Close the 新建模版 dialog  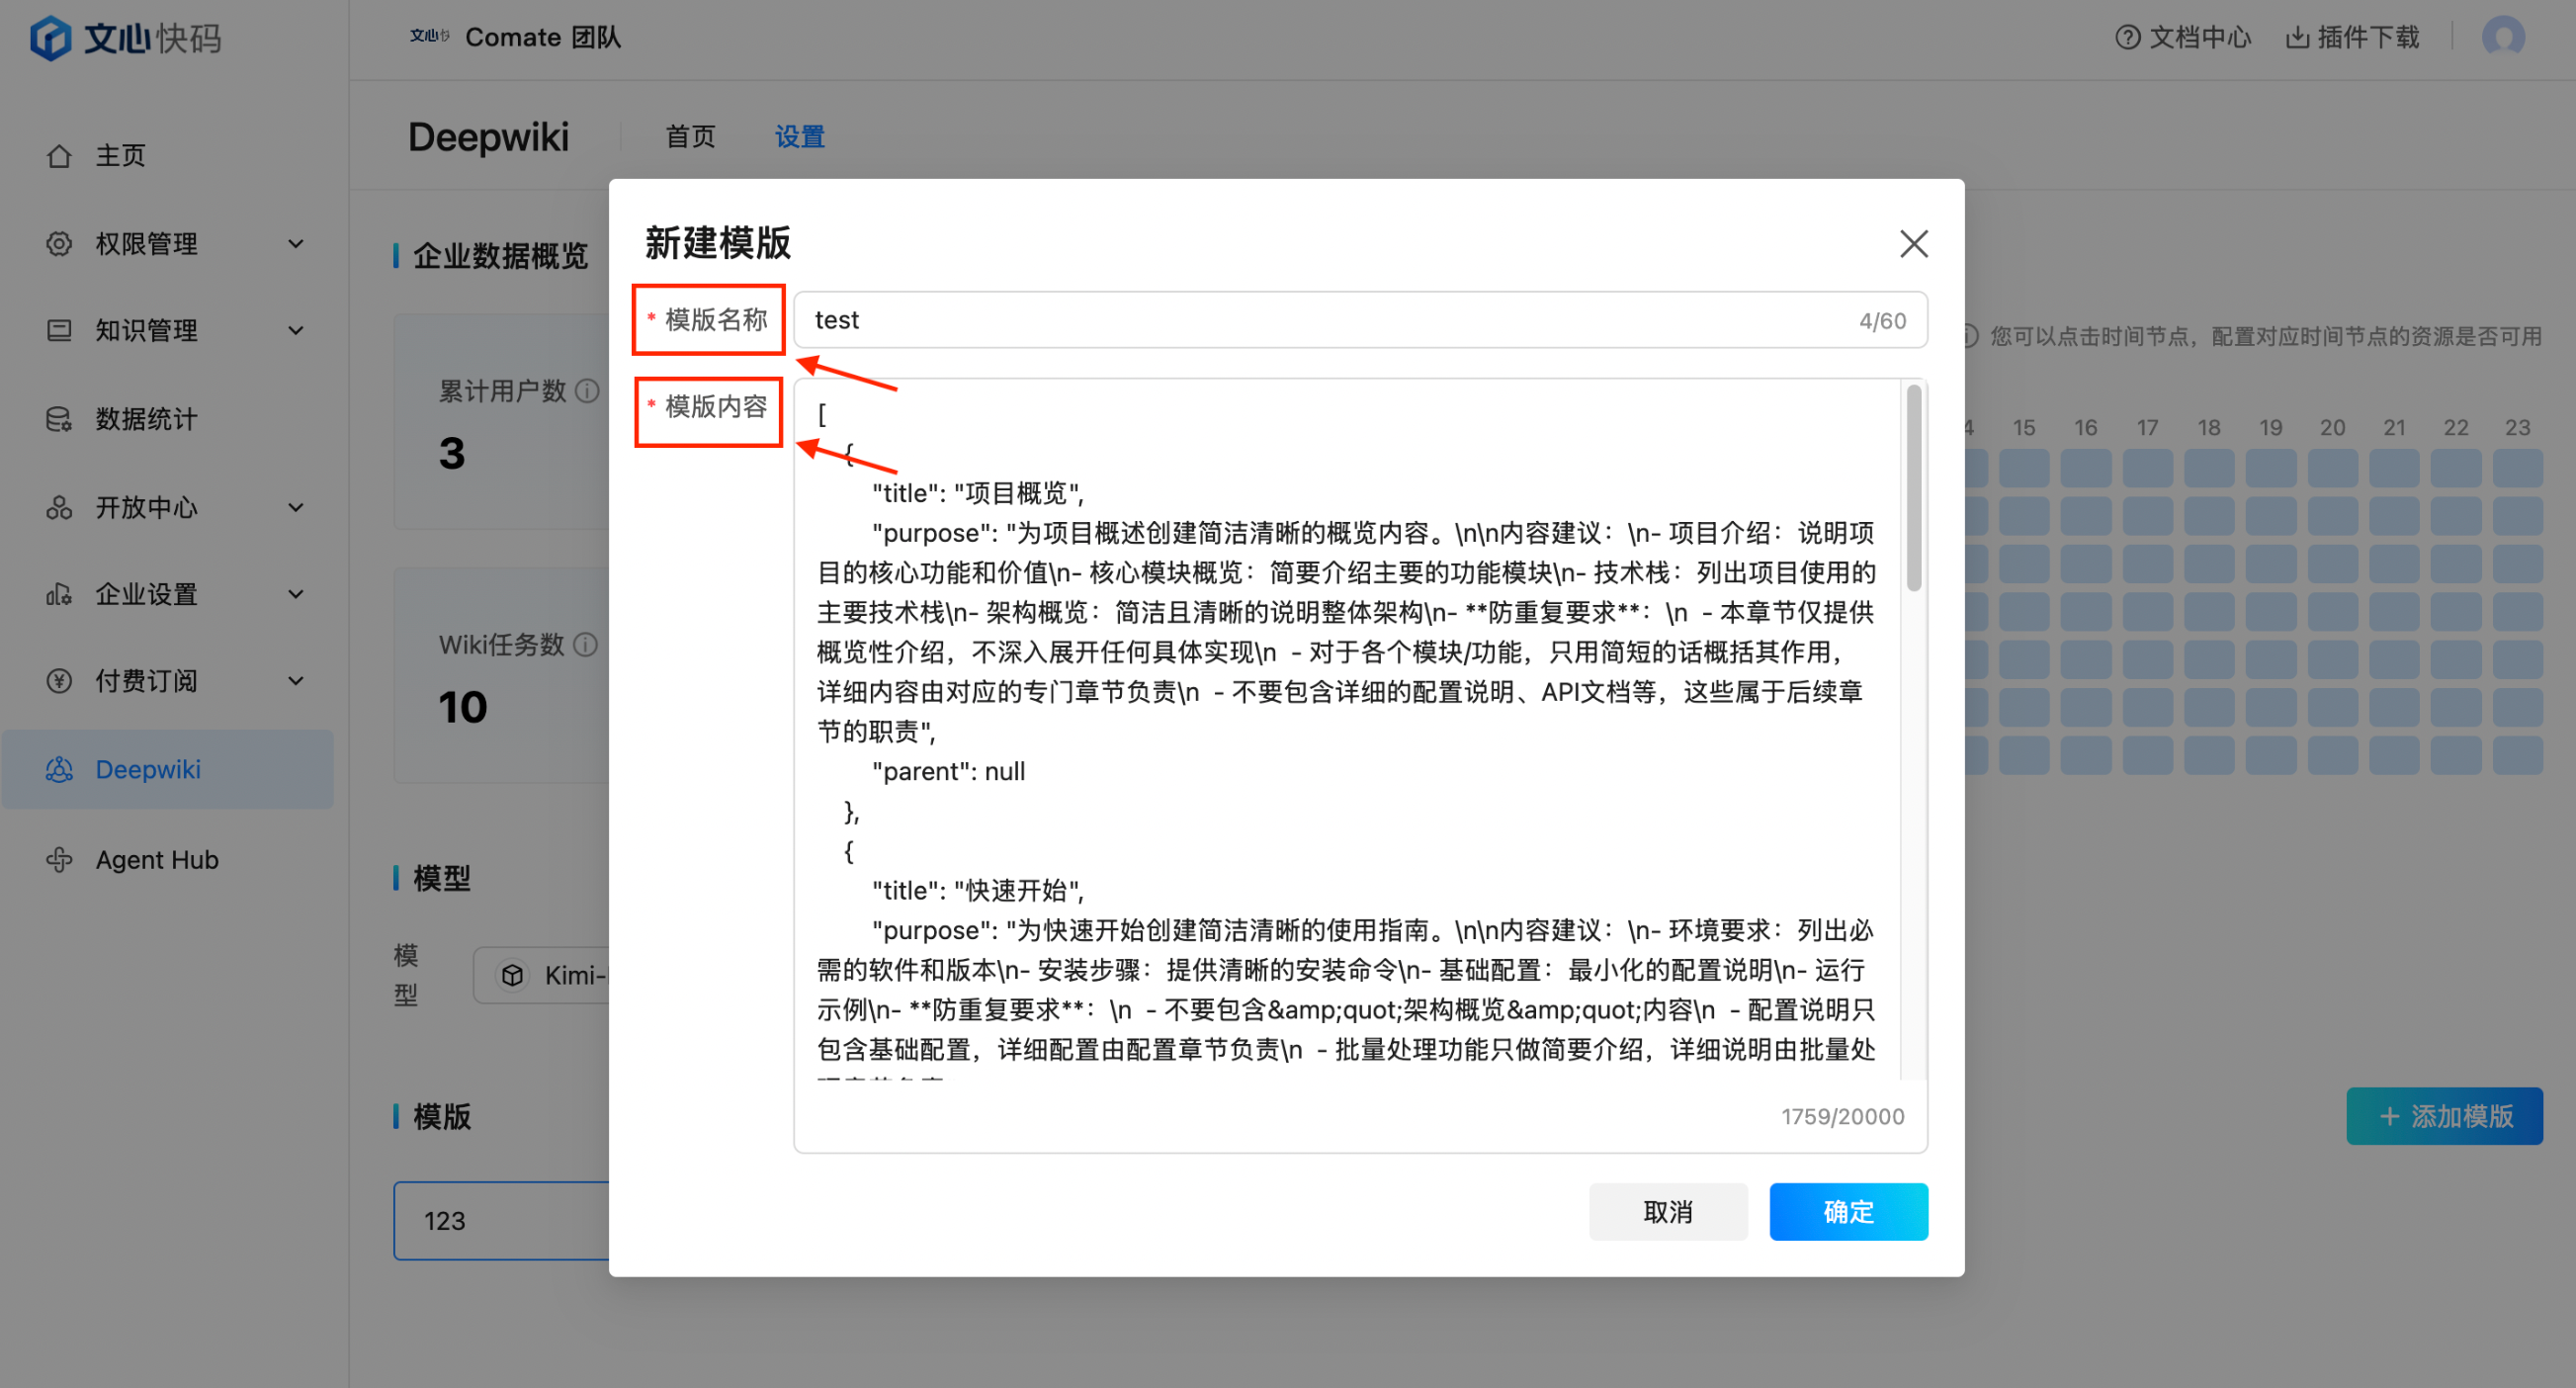tap(1913, 243)
